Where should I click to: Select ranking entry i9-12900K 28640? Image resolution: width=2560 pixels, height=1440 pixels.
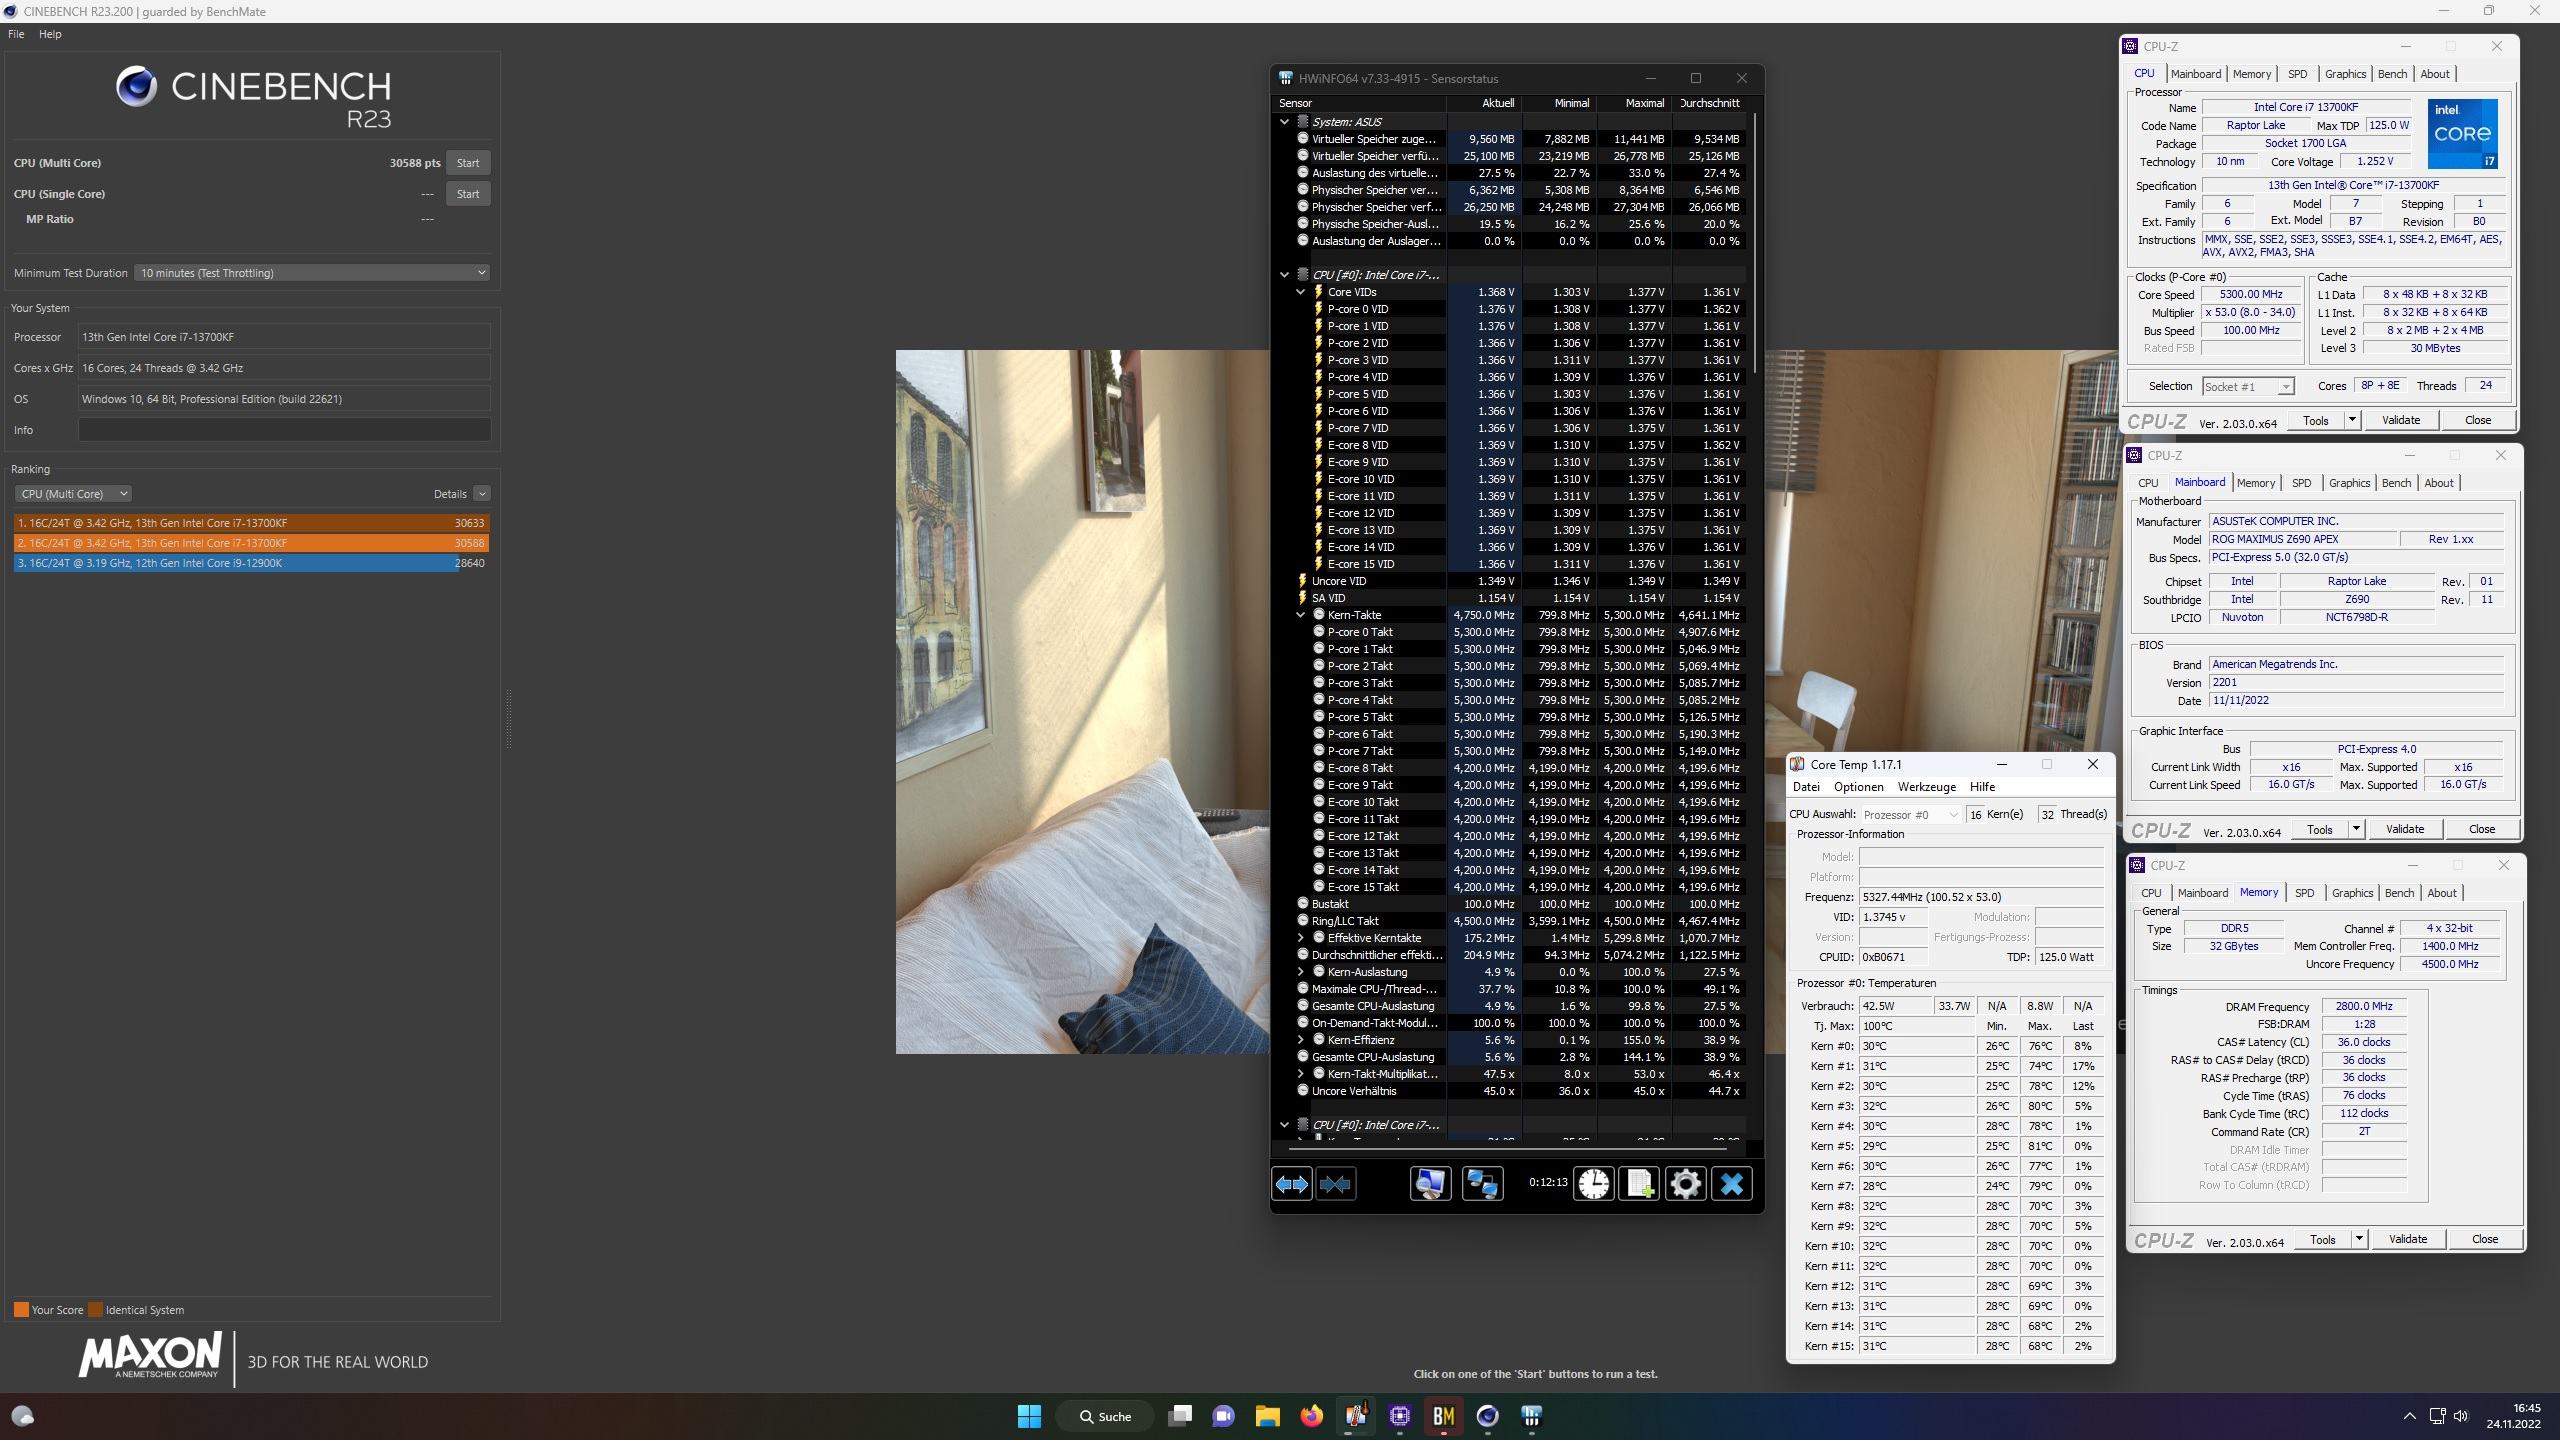pos(251,563)
